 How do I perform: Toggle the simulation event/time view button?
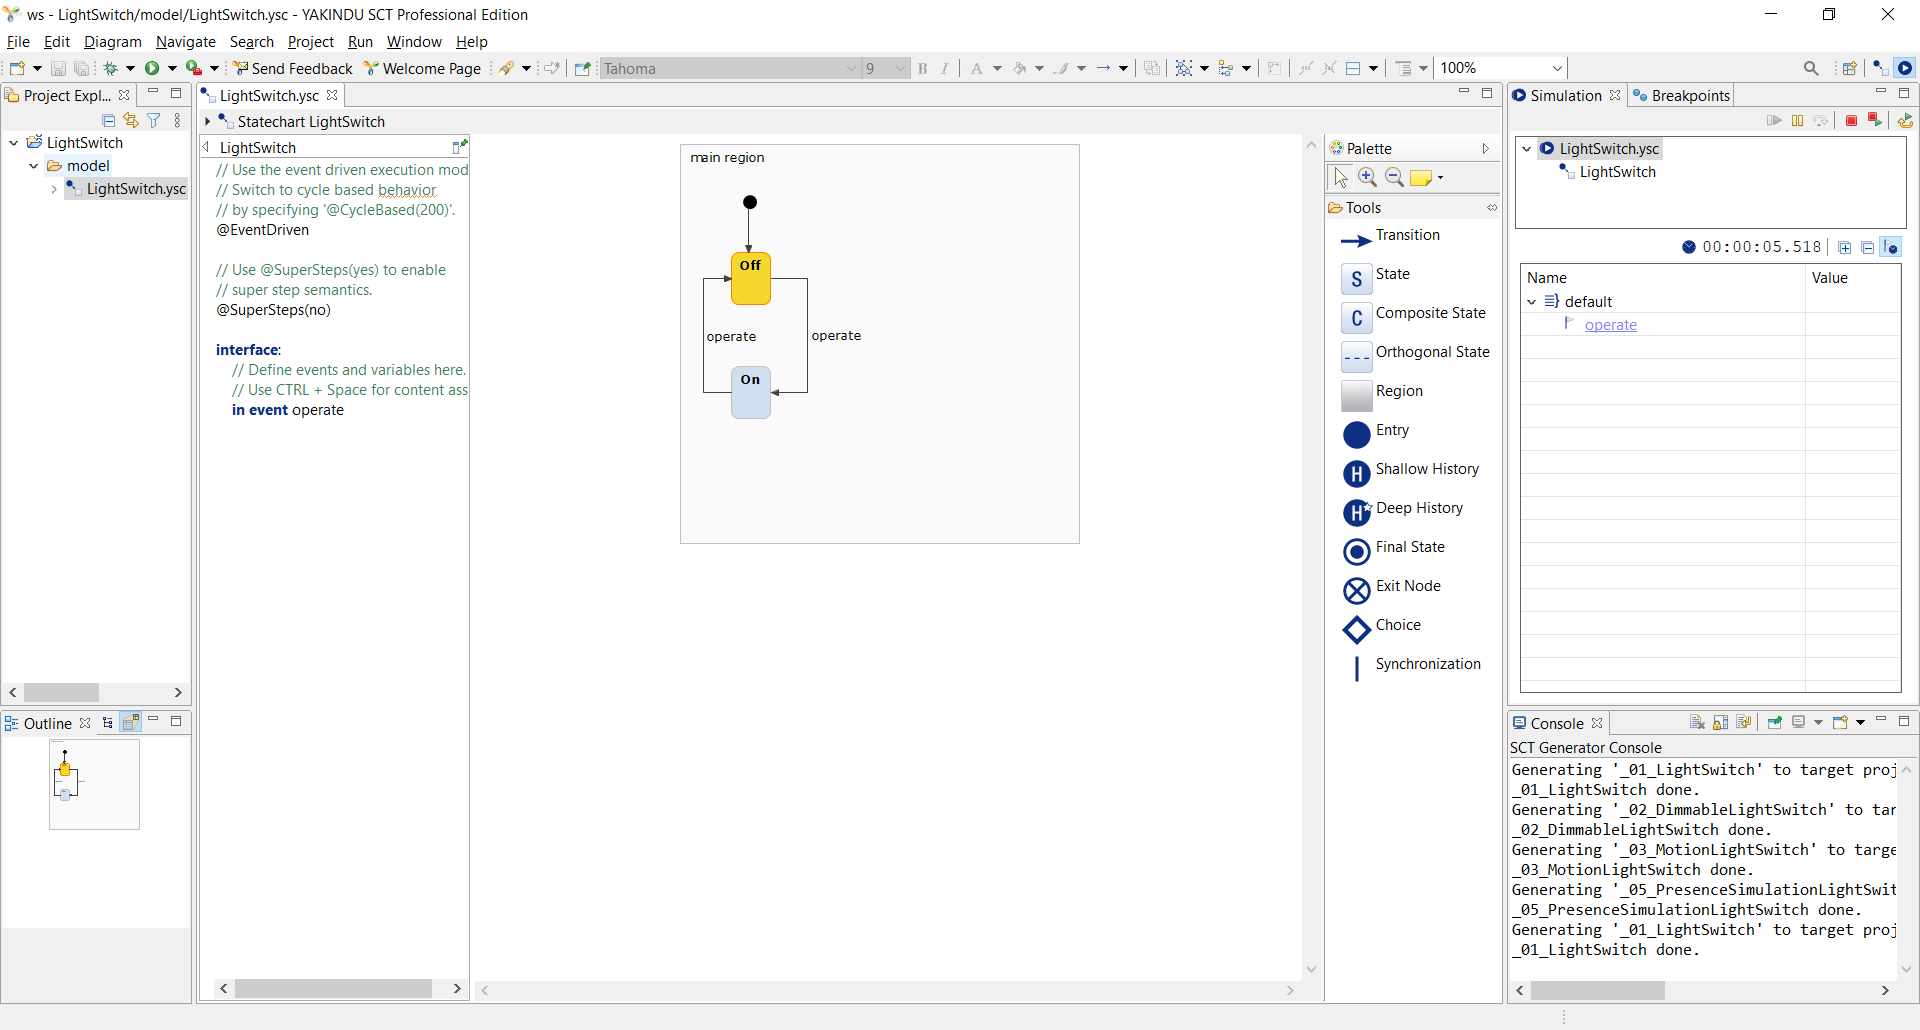tap(1890, 247)
